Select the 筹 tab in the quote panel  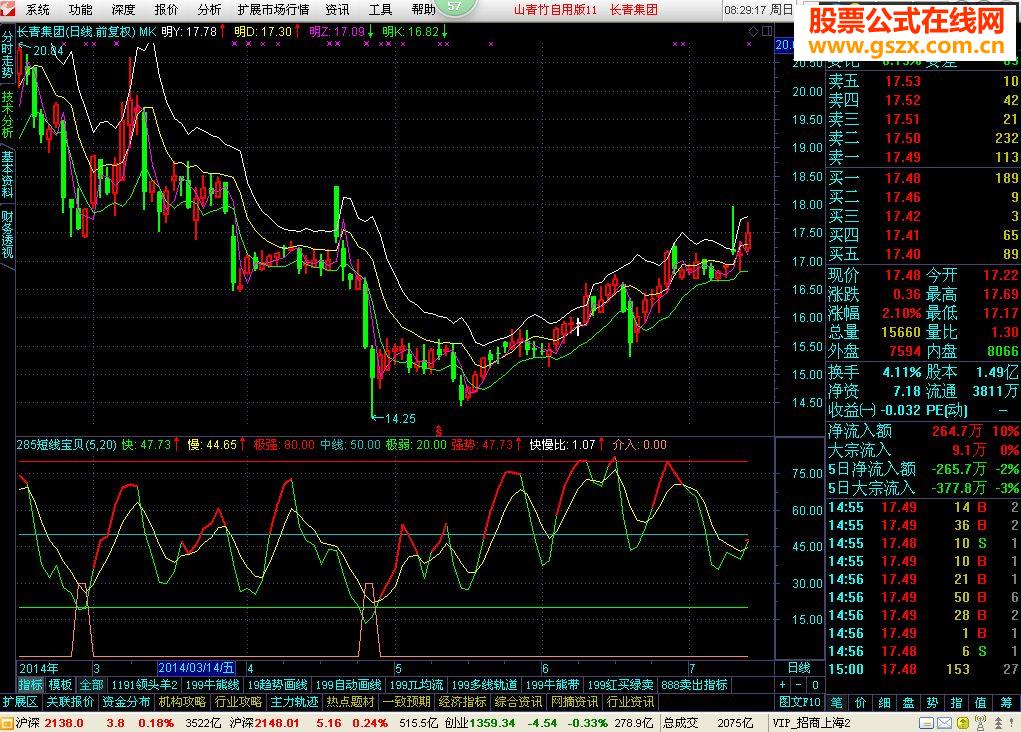click(1006, 703)
